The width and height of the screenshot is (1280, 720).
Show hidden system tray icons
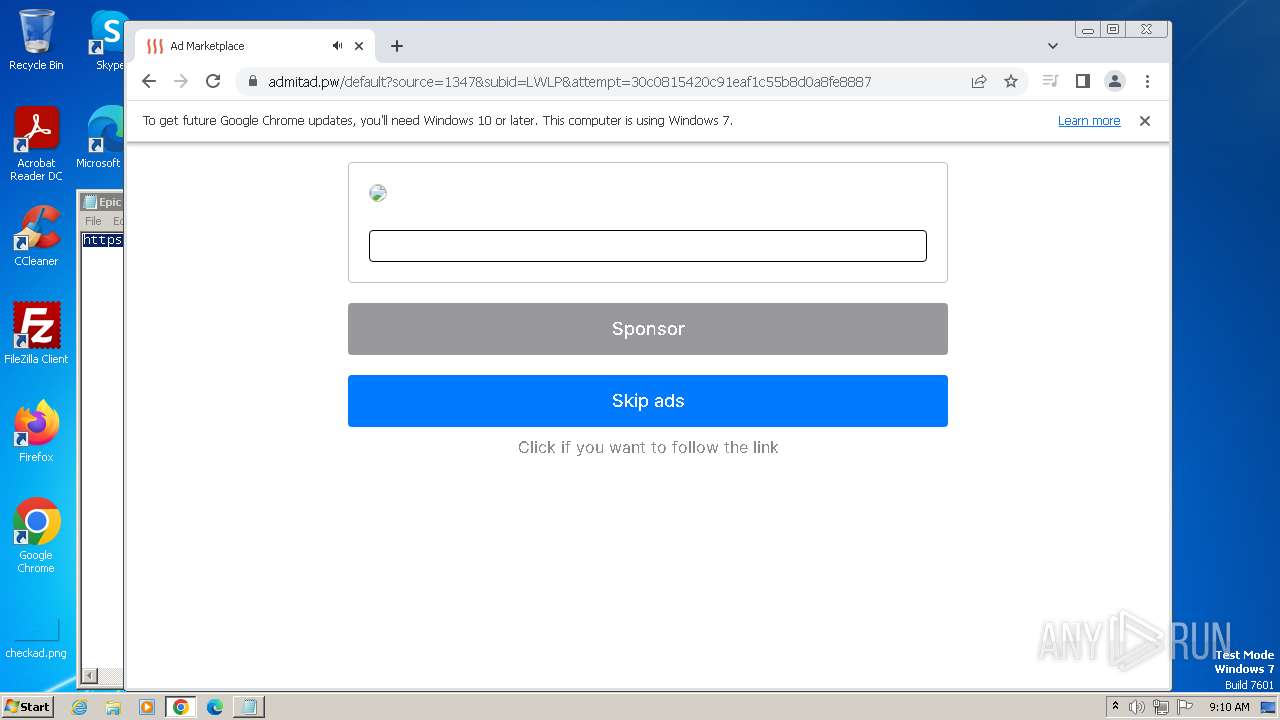coord(1115,707)
